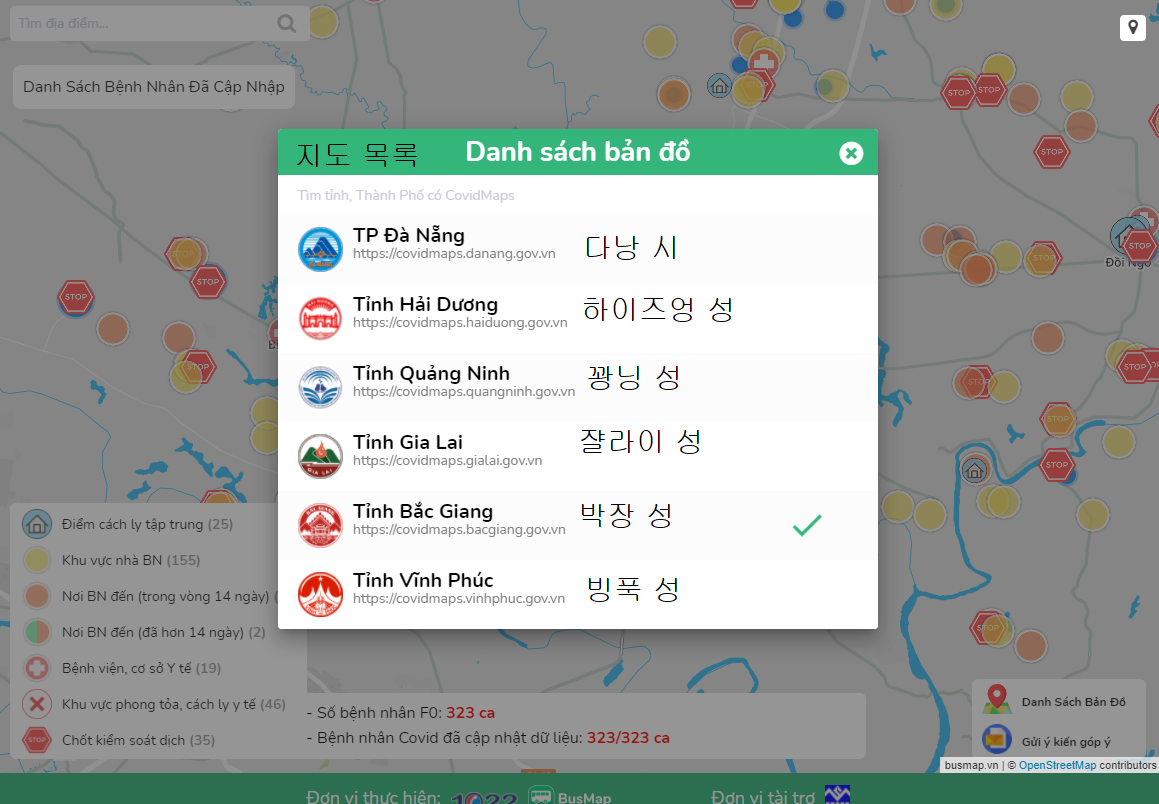This screenshot has width=1159, height=804.
Task: Click the search magnifier icon
Action: 287,24
